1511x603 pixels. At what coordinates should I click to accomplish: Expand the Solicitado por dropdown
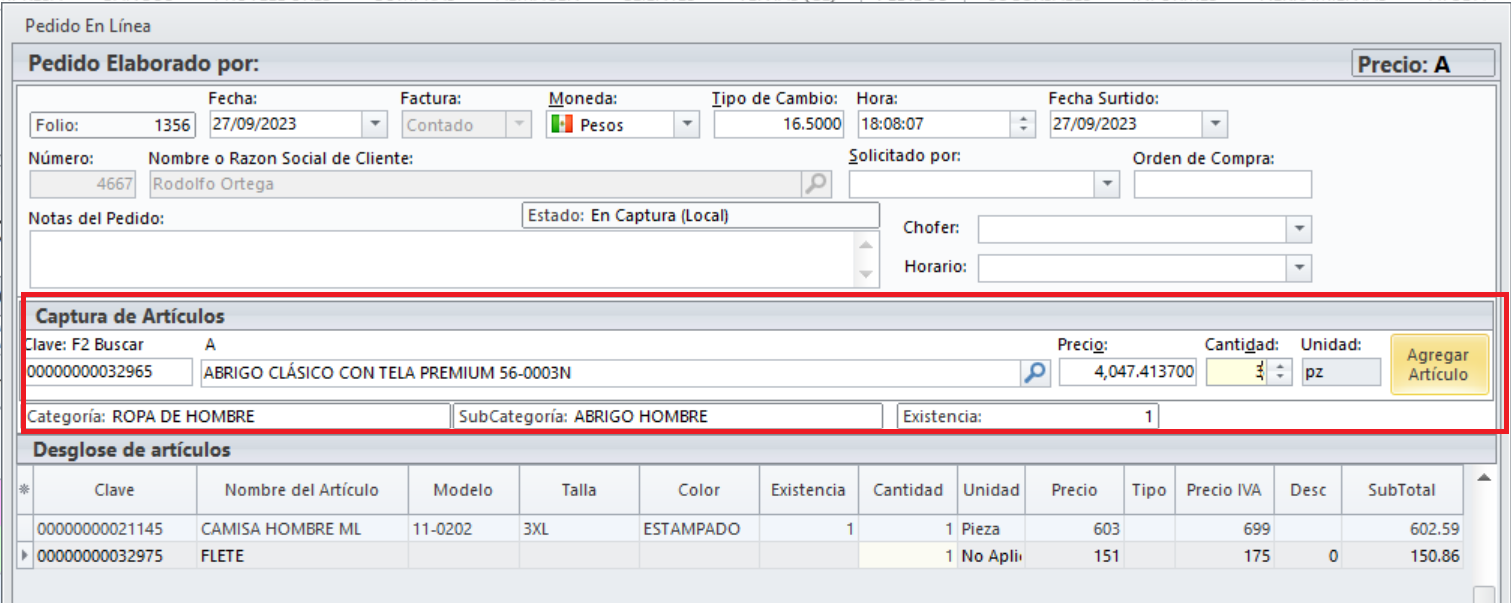[x=1106, y=184]
